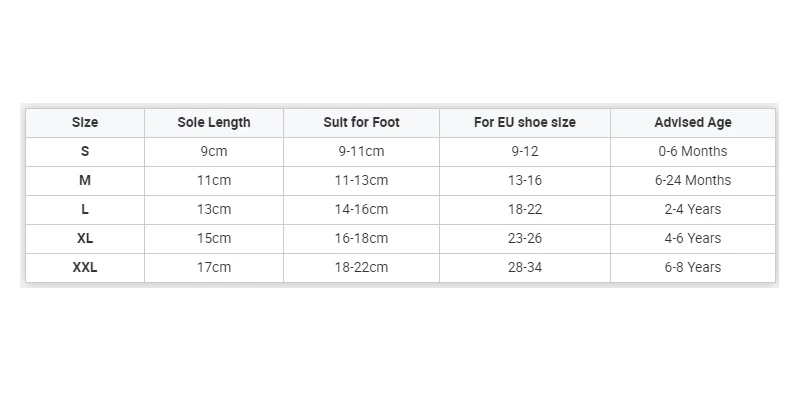This screenshot has height=400, width=800.
Task: Click the Size column header
Action: tap(85, 123)
